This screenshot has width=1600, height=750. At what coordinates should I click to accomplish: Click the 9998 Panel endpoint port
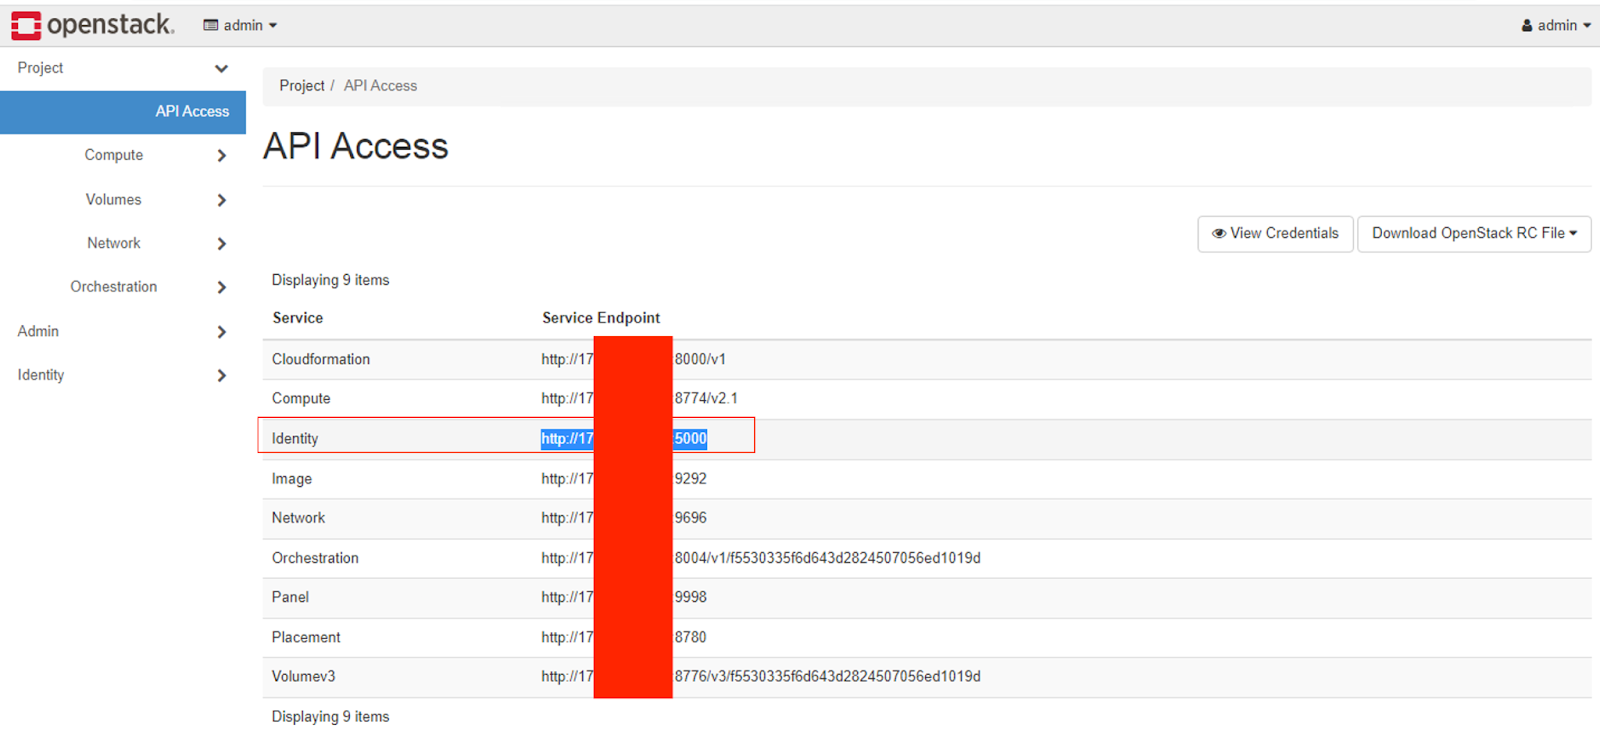tap(690, 597)
